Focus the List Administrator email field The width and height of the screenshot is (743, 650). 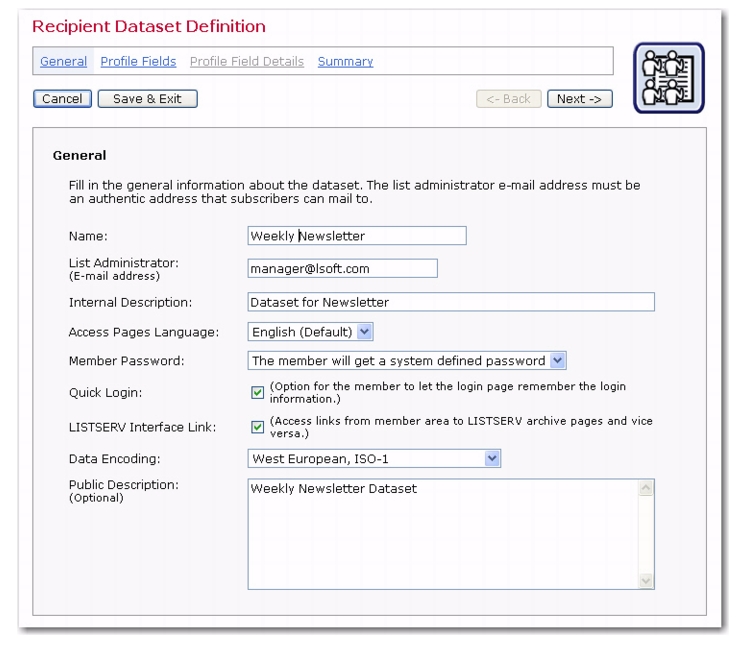(x=342, y=268)
